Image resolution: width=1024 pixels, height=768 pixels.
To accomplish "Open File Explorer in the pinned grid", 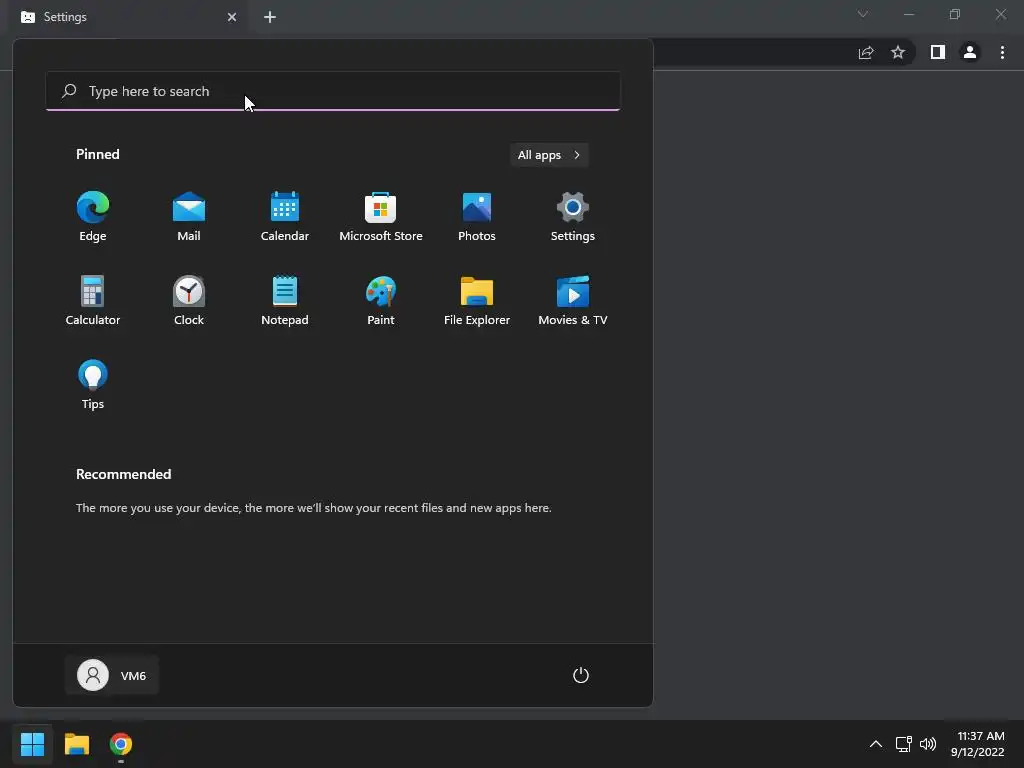I will point(477,300).
